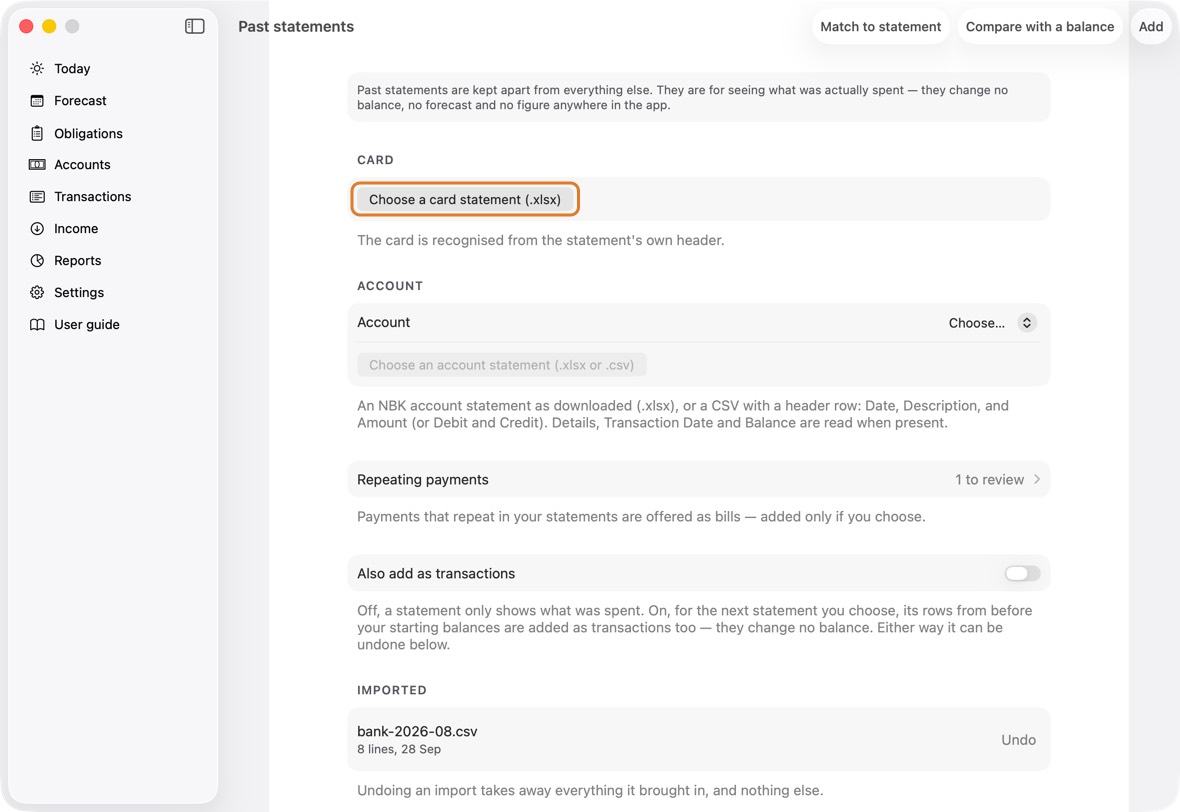Select the bank-2026-08.csv file name
This screenshot has height=812, width=1180.
click(x=417, y=731)
